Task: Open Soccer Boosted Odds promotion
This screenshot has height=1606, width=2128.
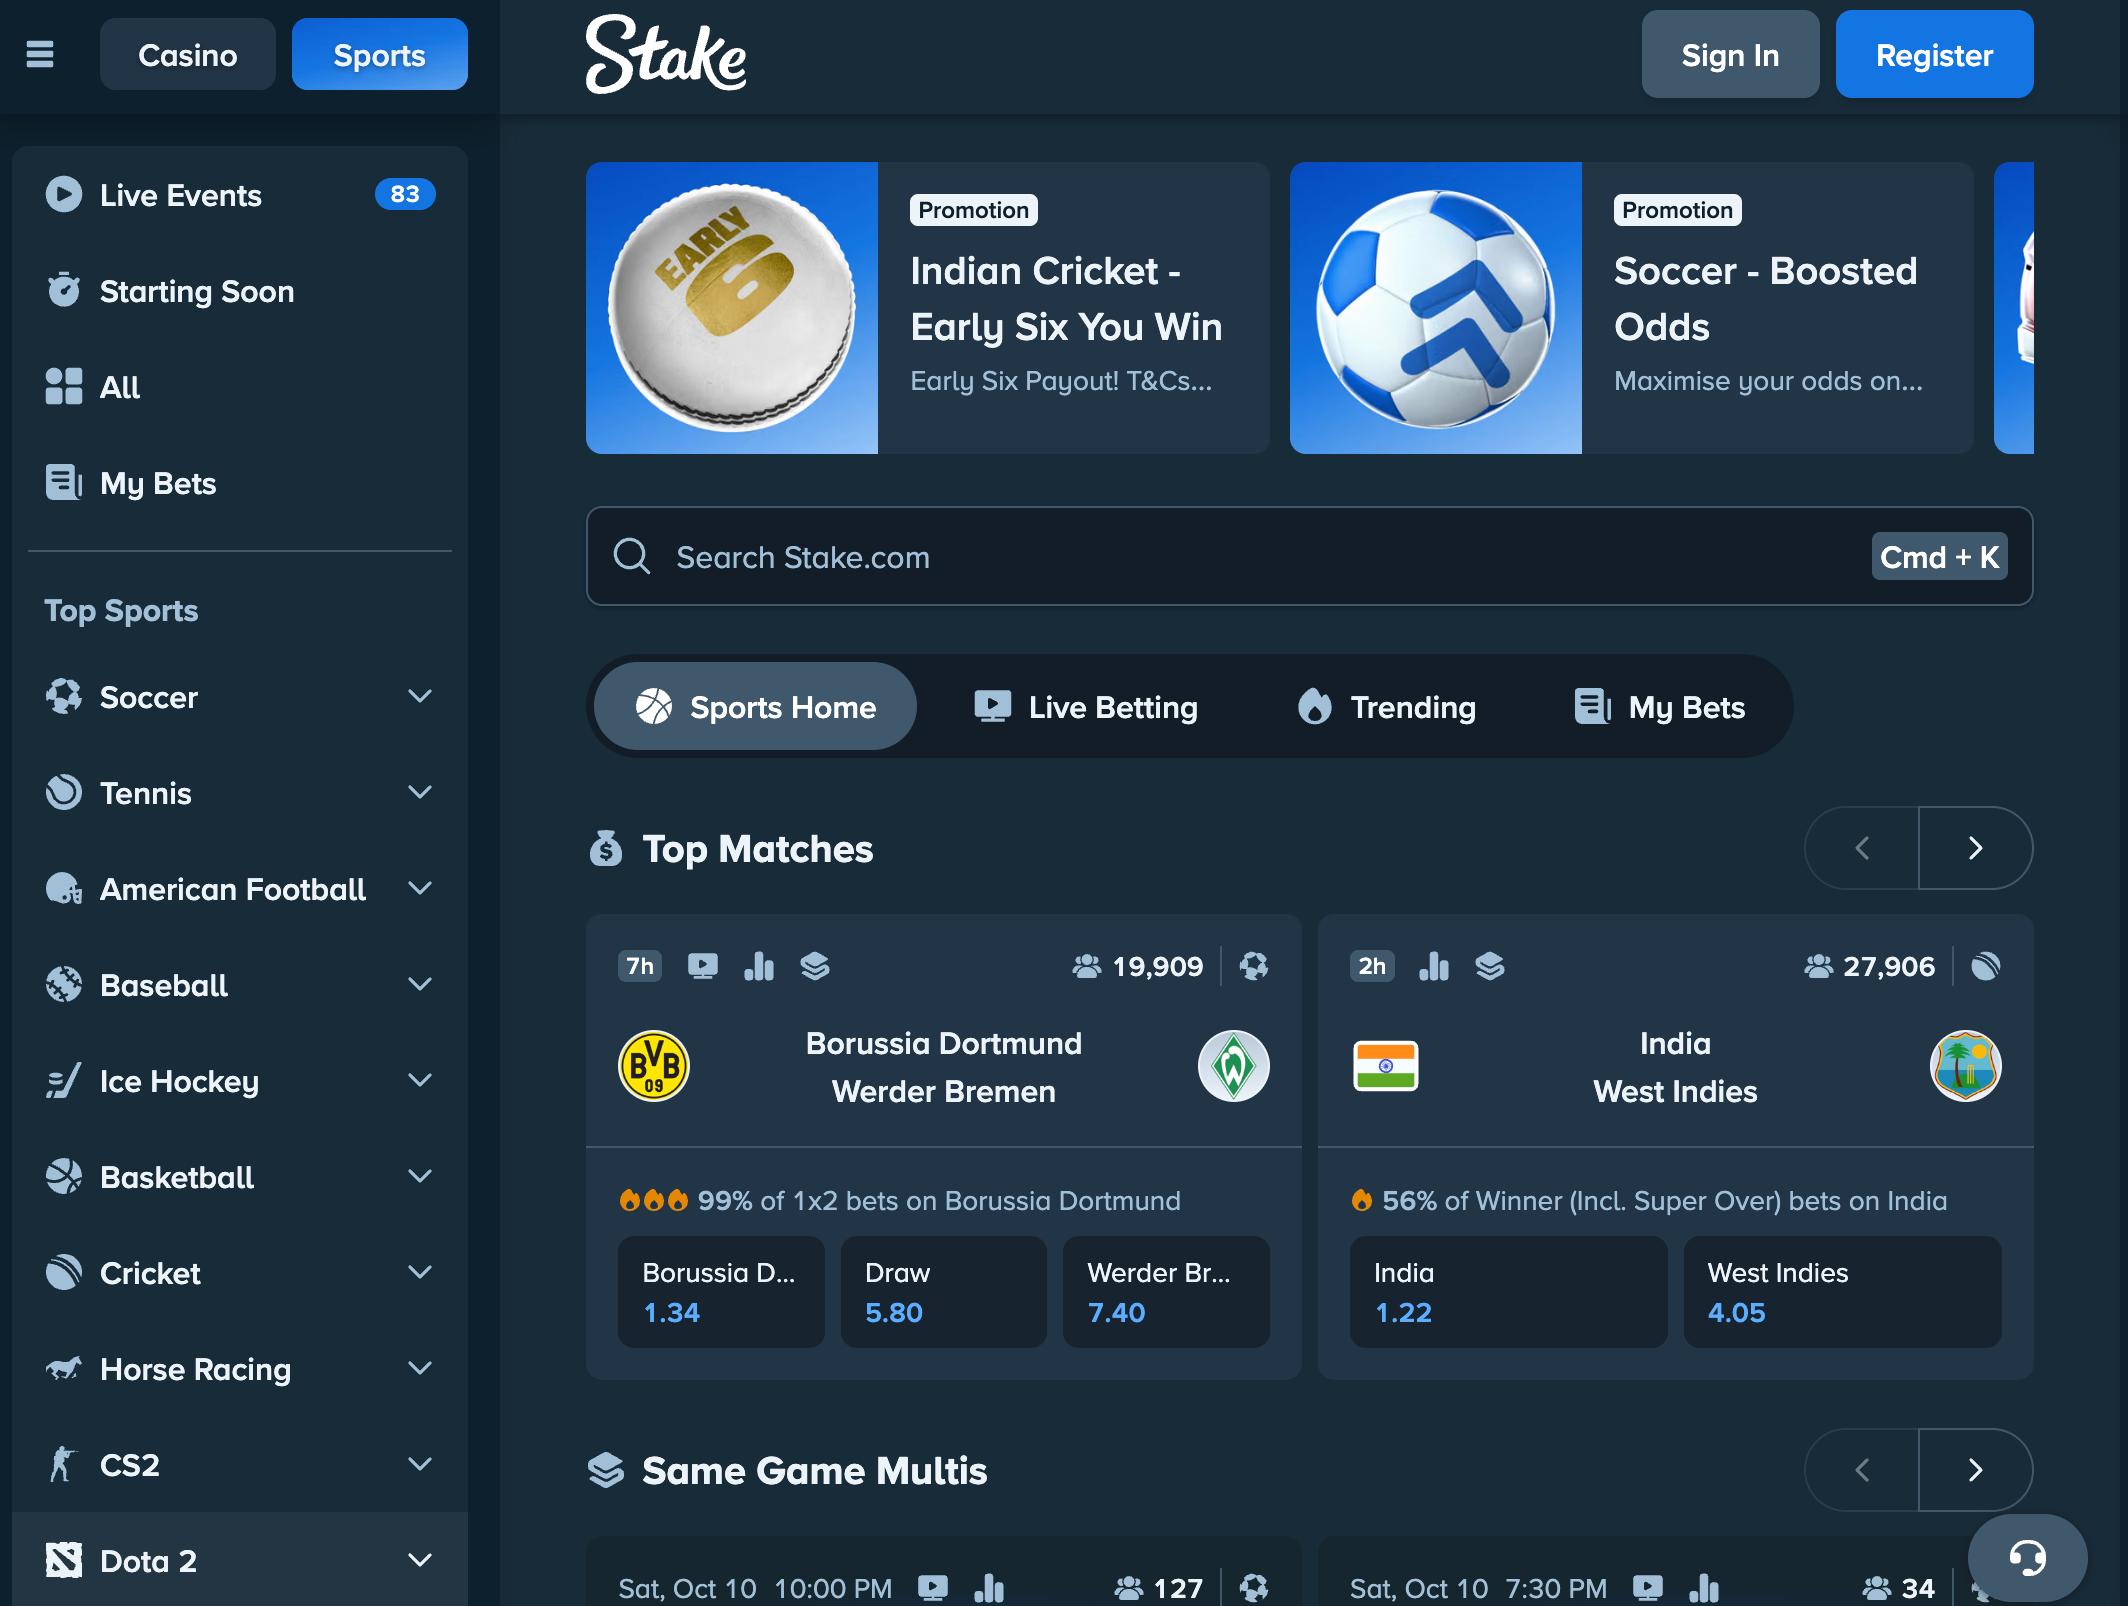Action: click(1632, 308)
